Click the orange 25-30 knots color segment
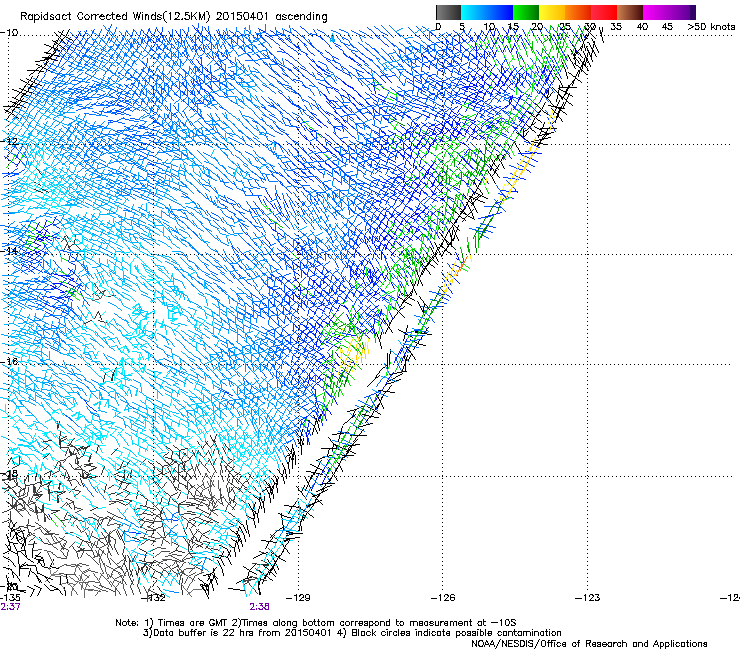The width and height of the screenshot is (740, 650). pyautogui.click(x=578, y=12)
